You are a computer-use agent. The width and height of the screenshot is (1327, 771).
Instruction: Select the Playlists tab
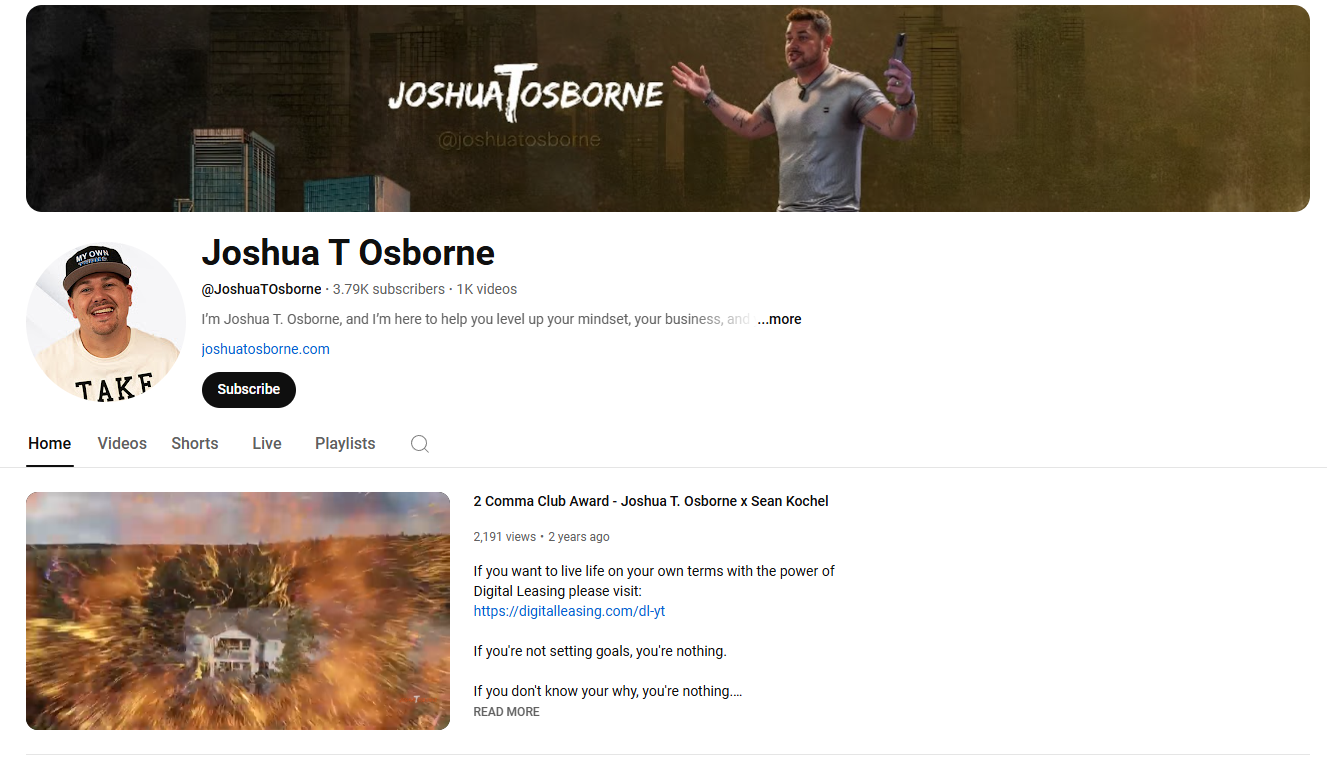pyautogui.click(x=345, y=443)
